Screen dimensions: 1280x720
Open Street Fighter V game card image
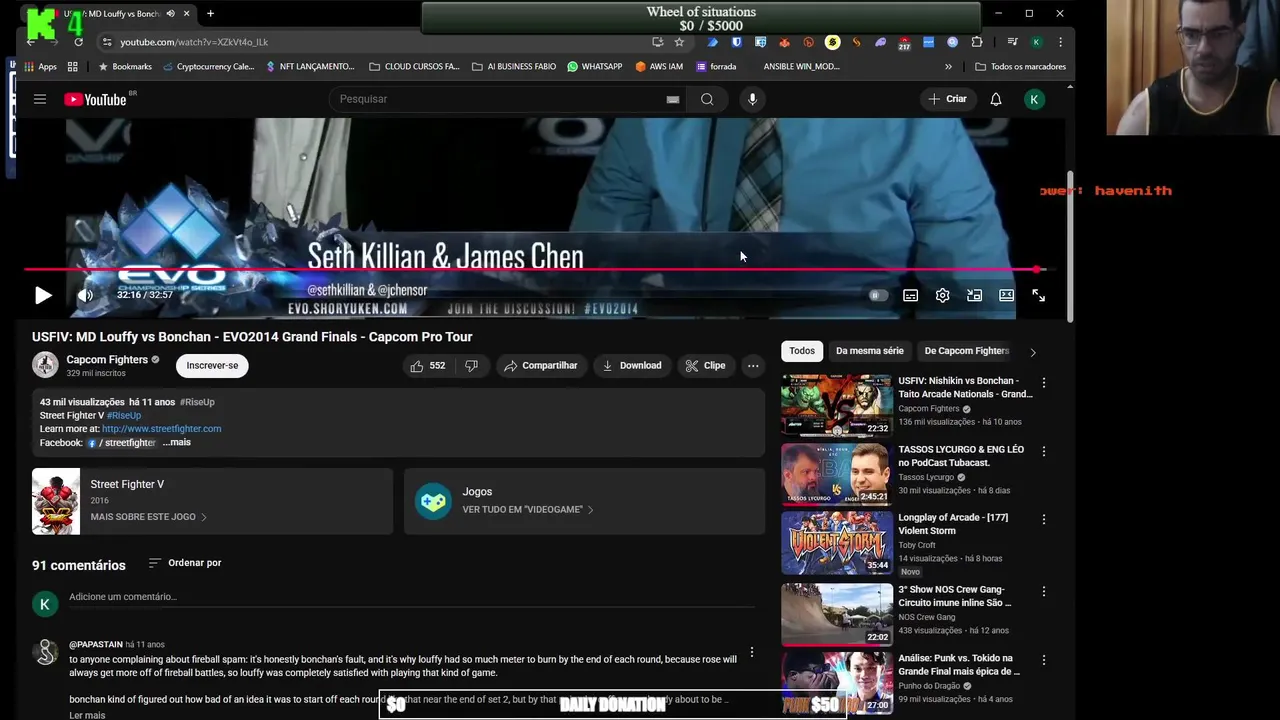point(56,501)
